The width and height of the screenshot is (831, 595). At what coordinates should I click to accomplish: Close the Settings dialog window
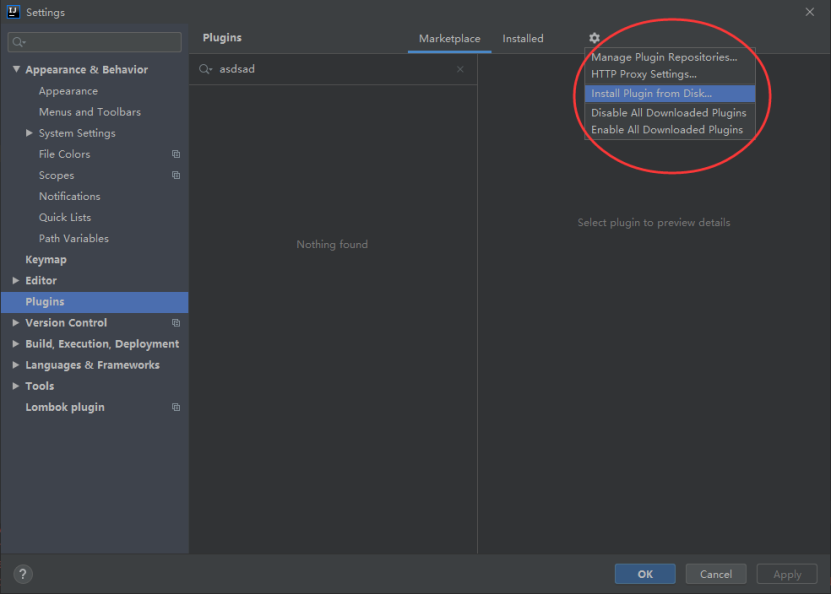[x=809, y=12]
